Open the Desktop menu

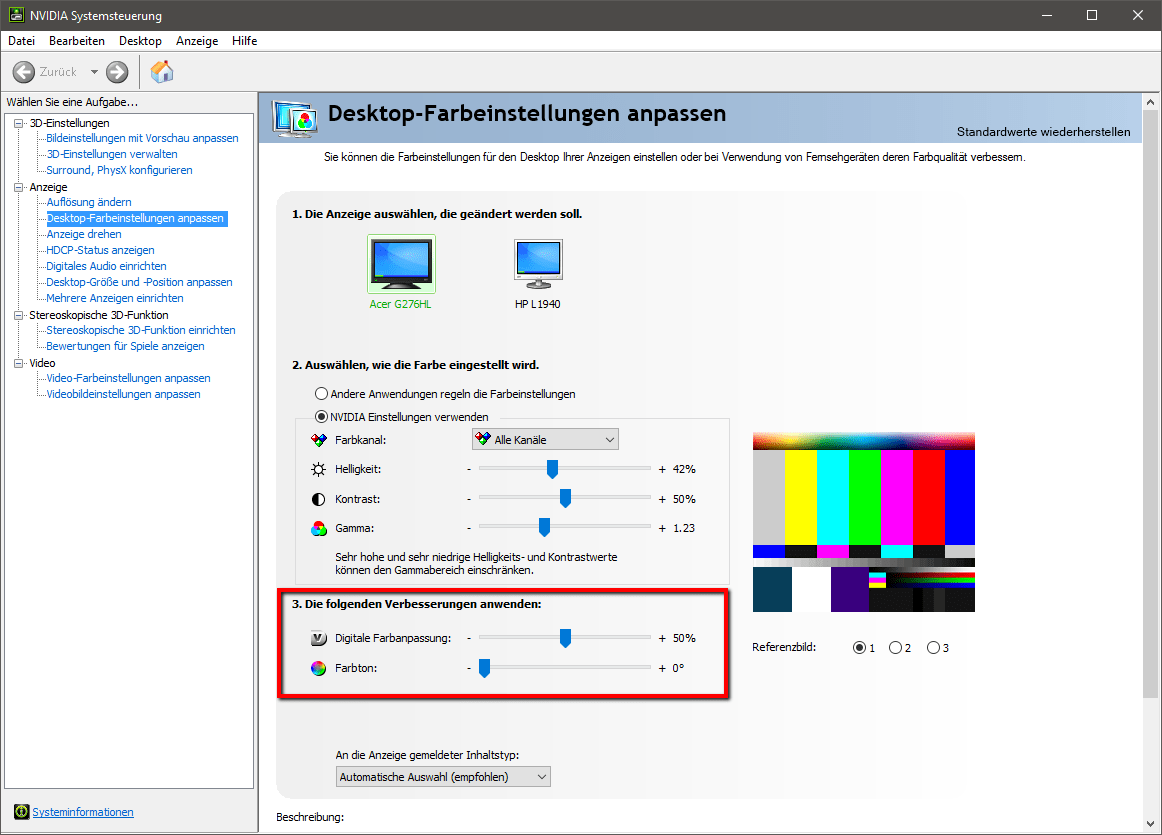(140, 41)
